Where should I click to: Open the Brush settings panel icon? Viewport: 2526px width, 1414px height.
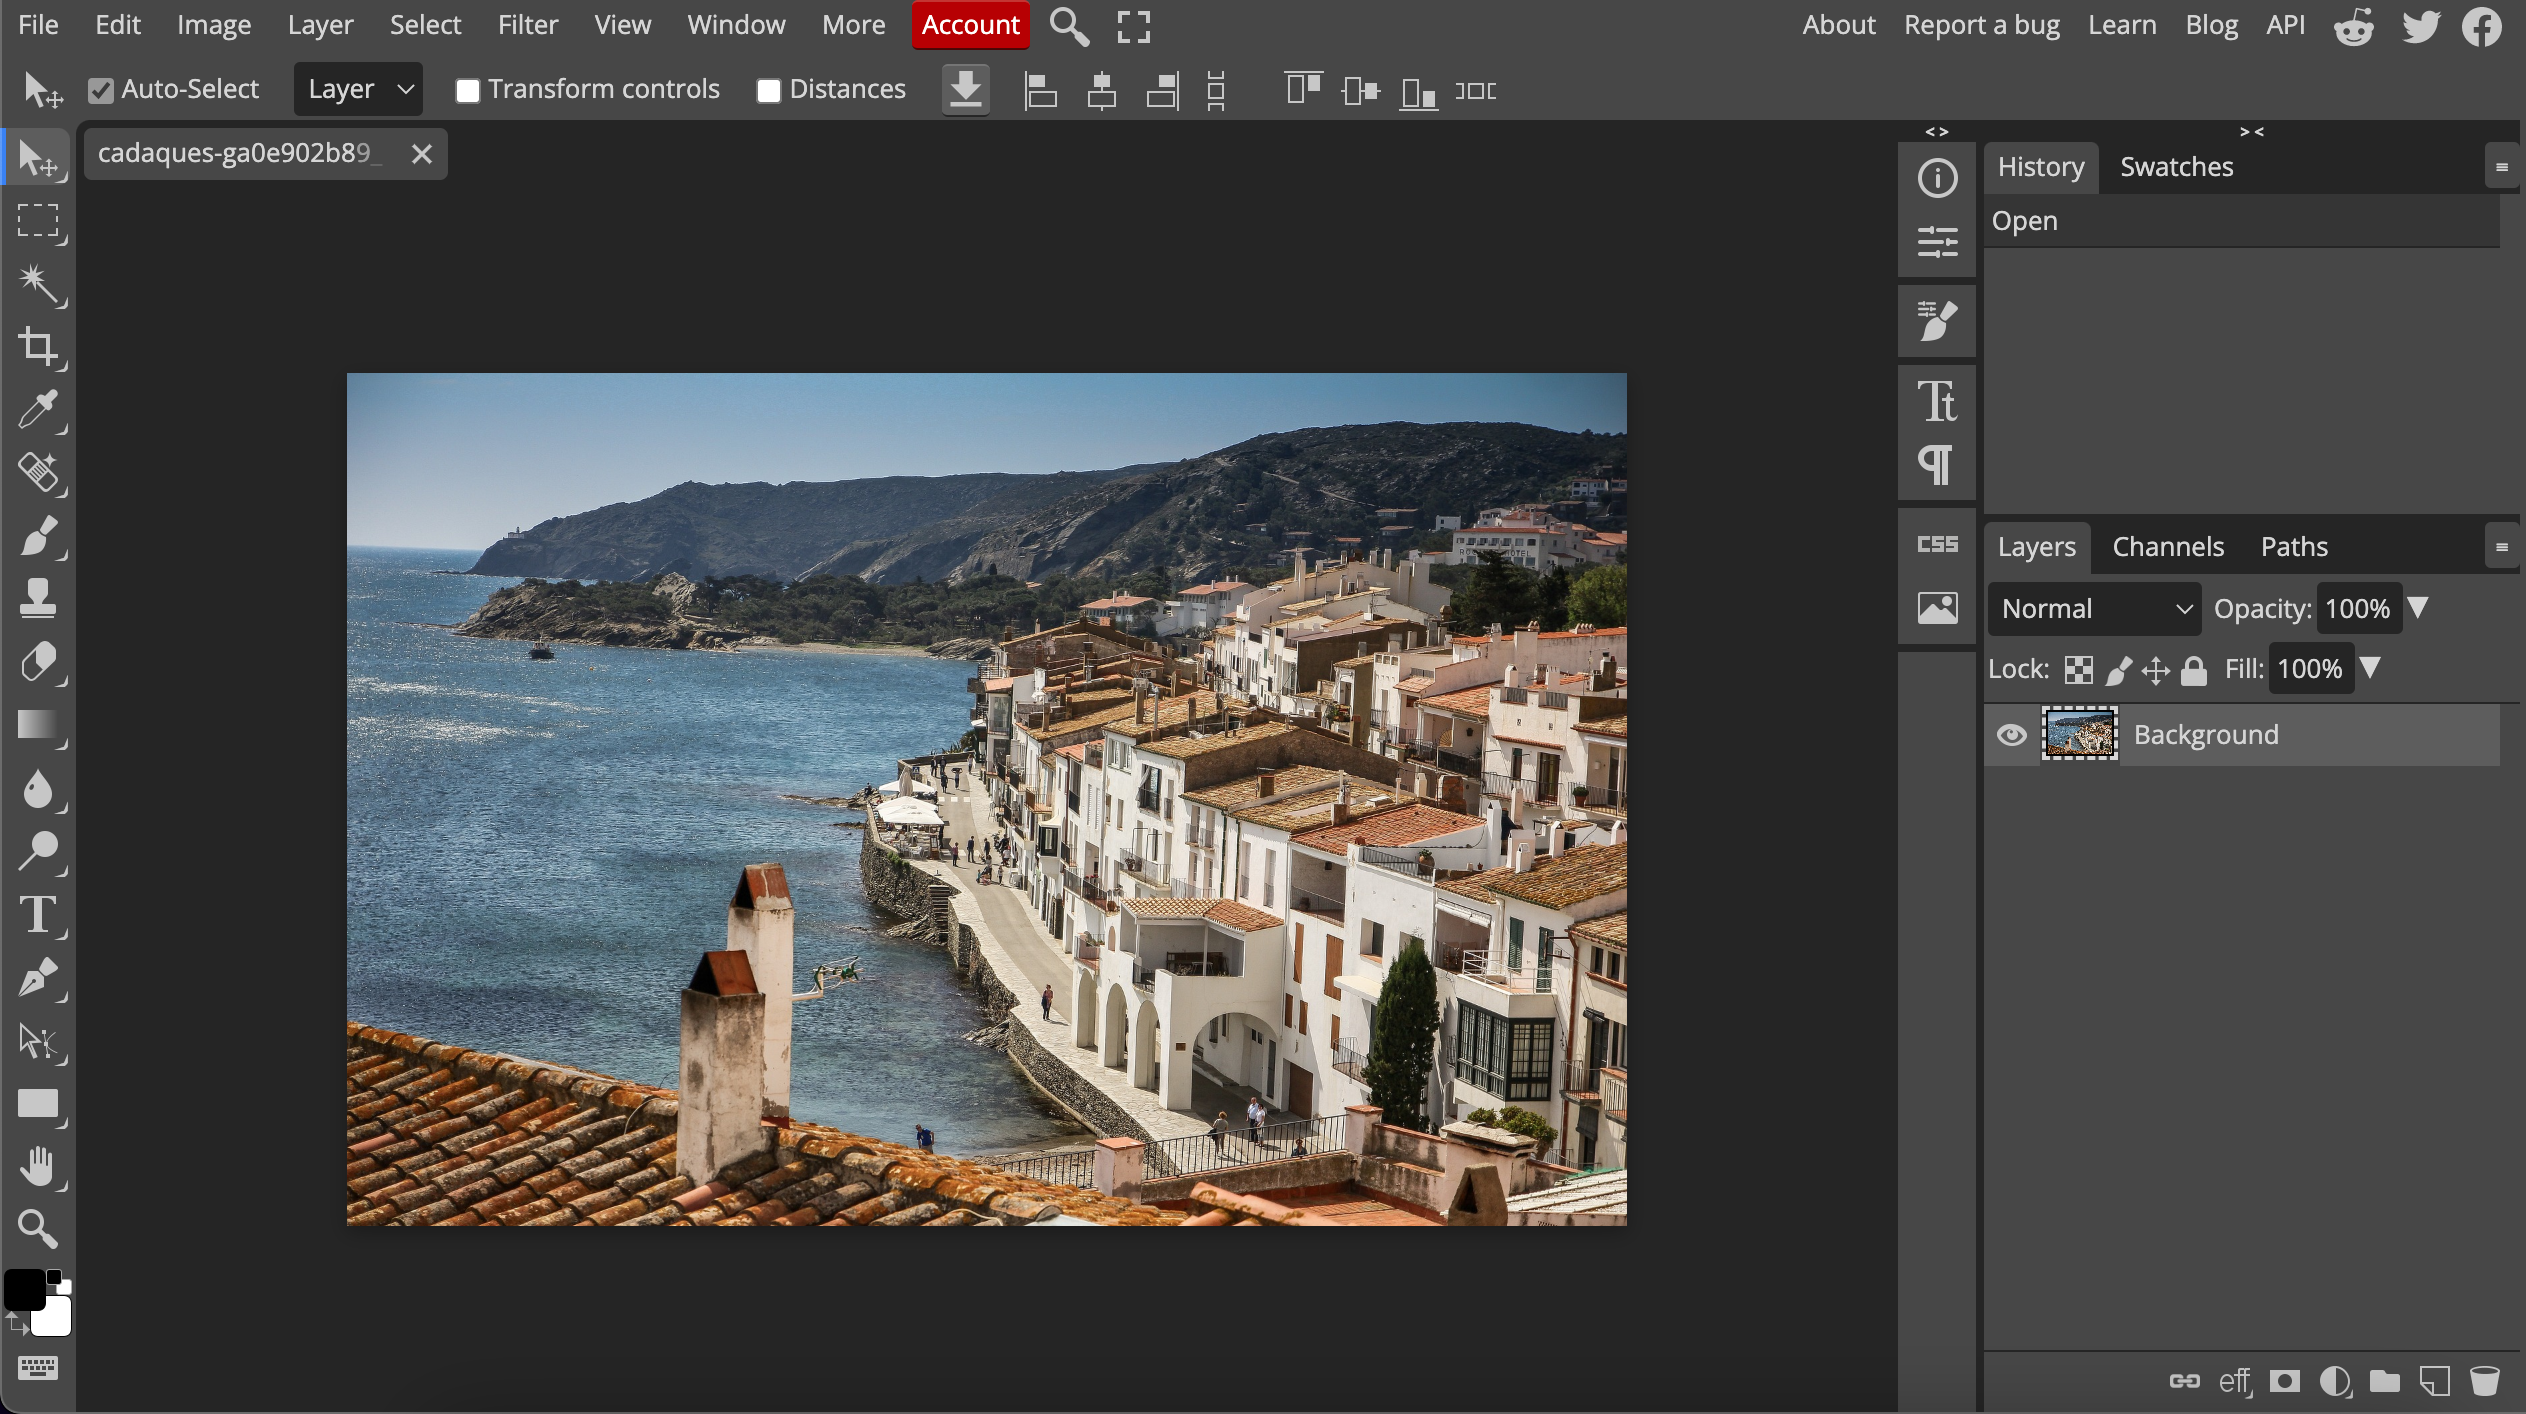1937,321
